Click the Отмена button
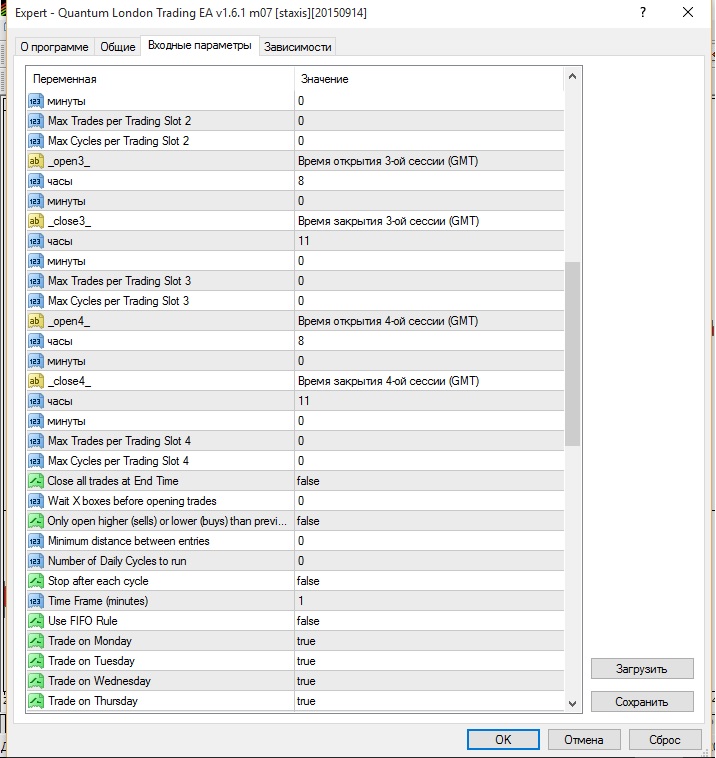716x758 pixels. [x=584, y=740]
